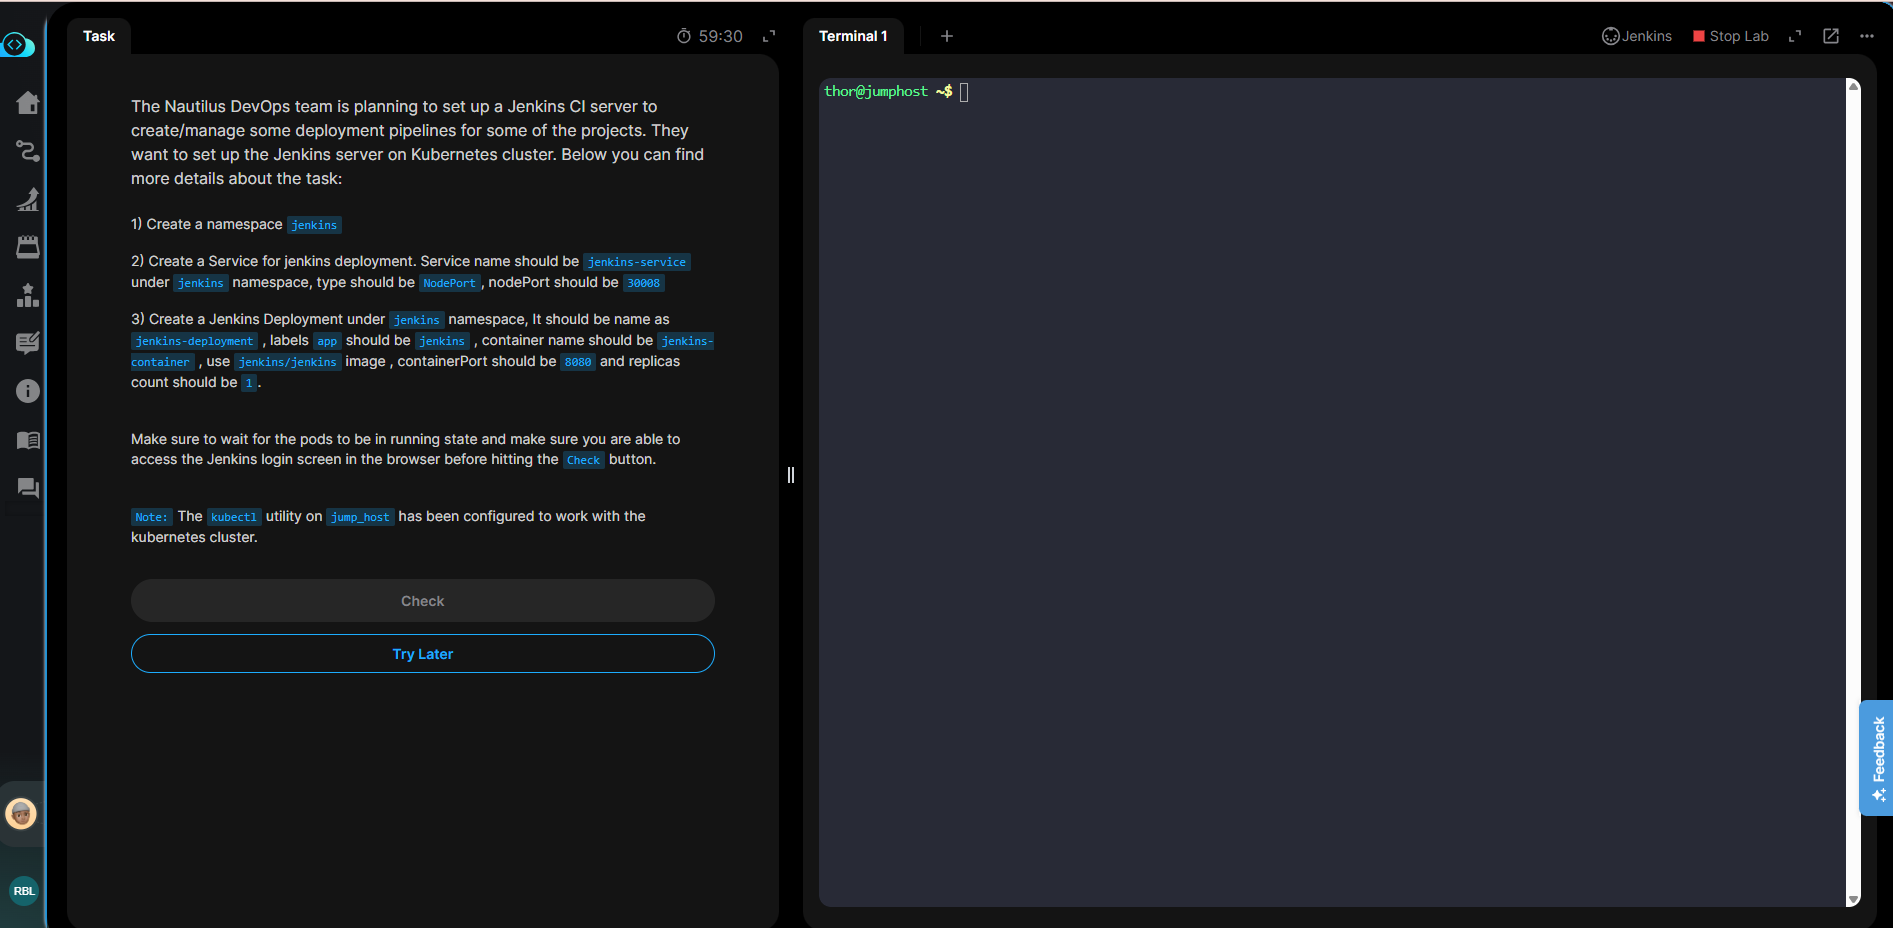The width and height of the screenshot is (1893, 928).
Task: Open the info circle sidebar icon
Action: 28,391
